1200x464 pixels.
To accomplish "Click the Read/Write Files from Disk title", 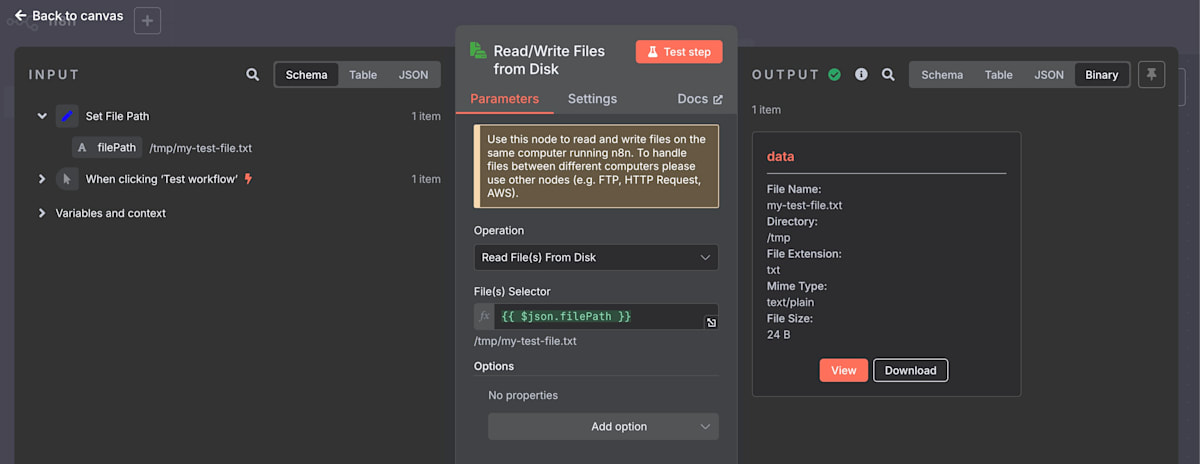I will 549,60.
